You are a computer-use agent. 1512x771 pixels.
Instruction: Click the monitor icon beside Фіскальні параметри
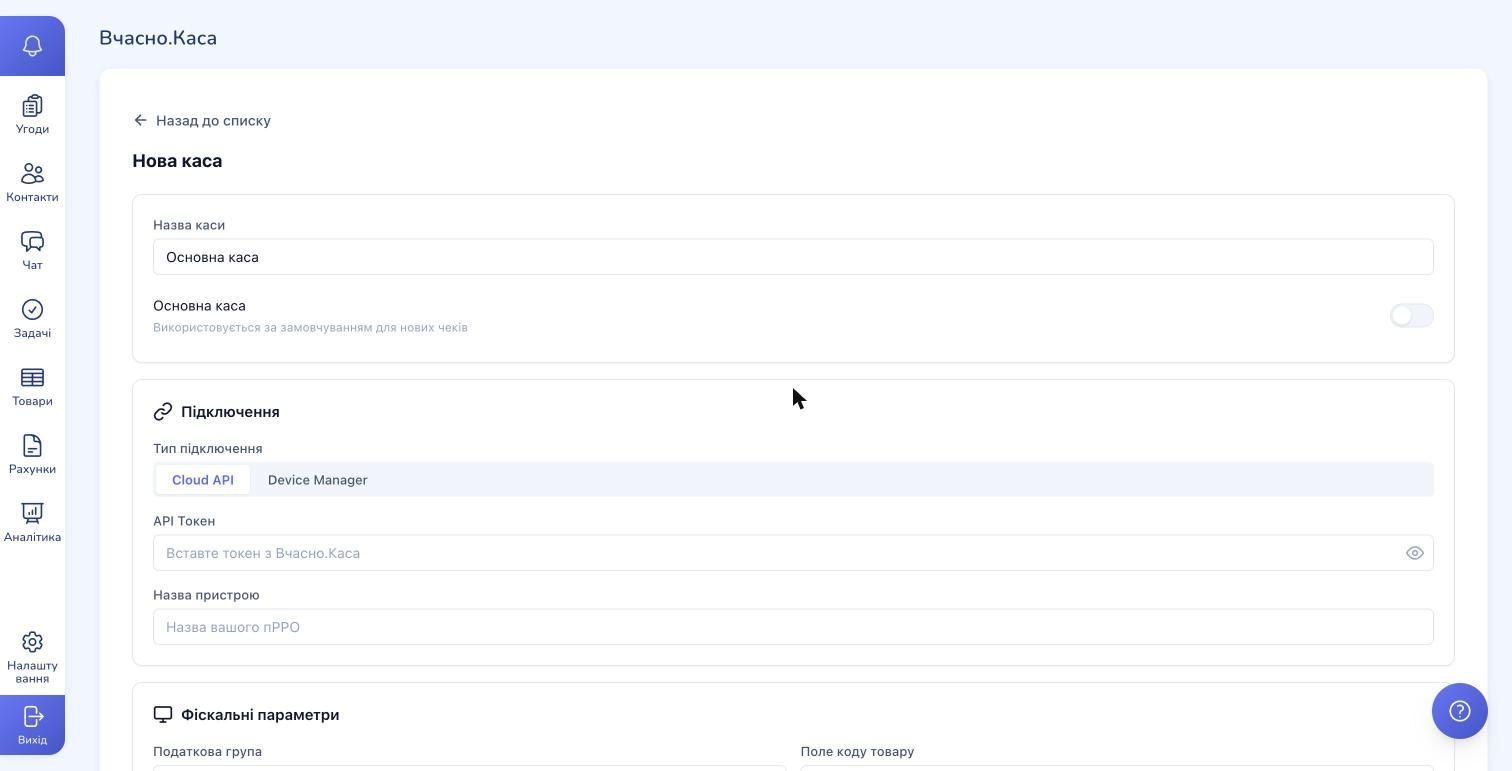point(163,715)
